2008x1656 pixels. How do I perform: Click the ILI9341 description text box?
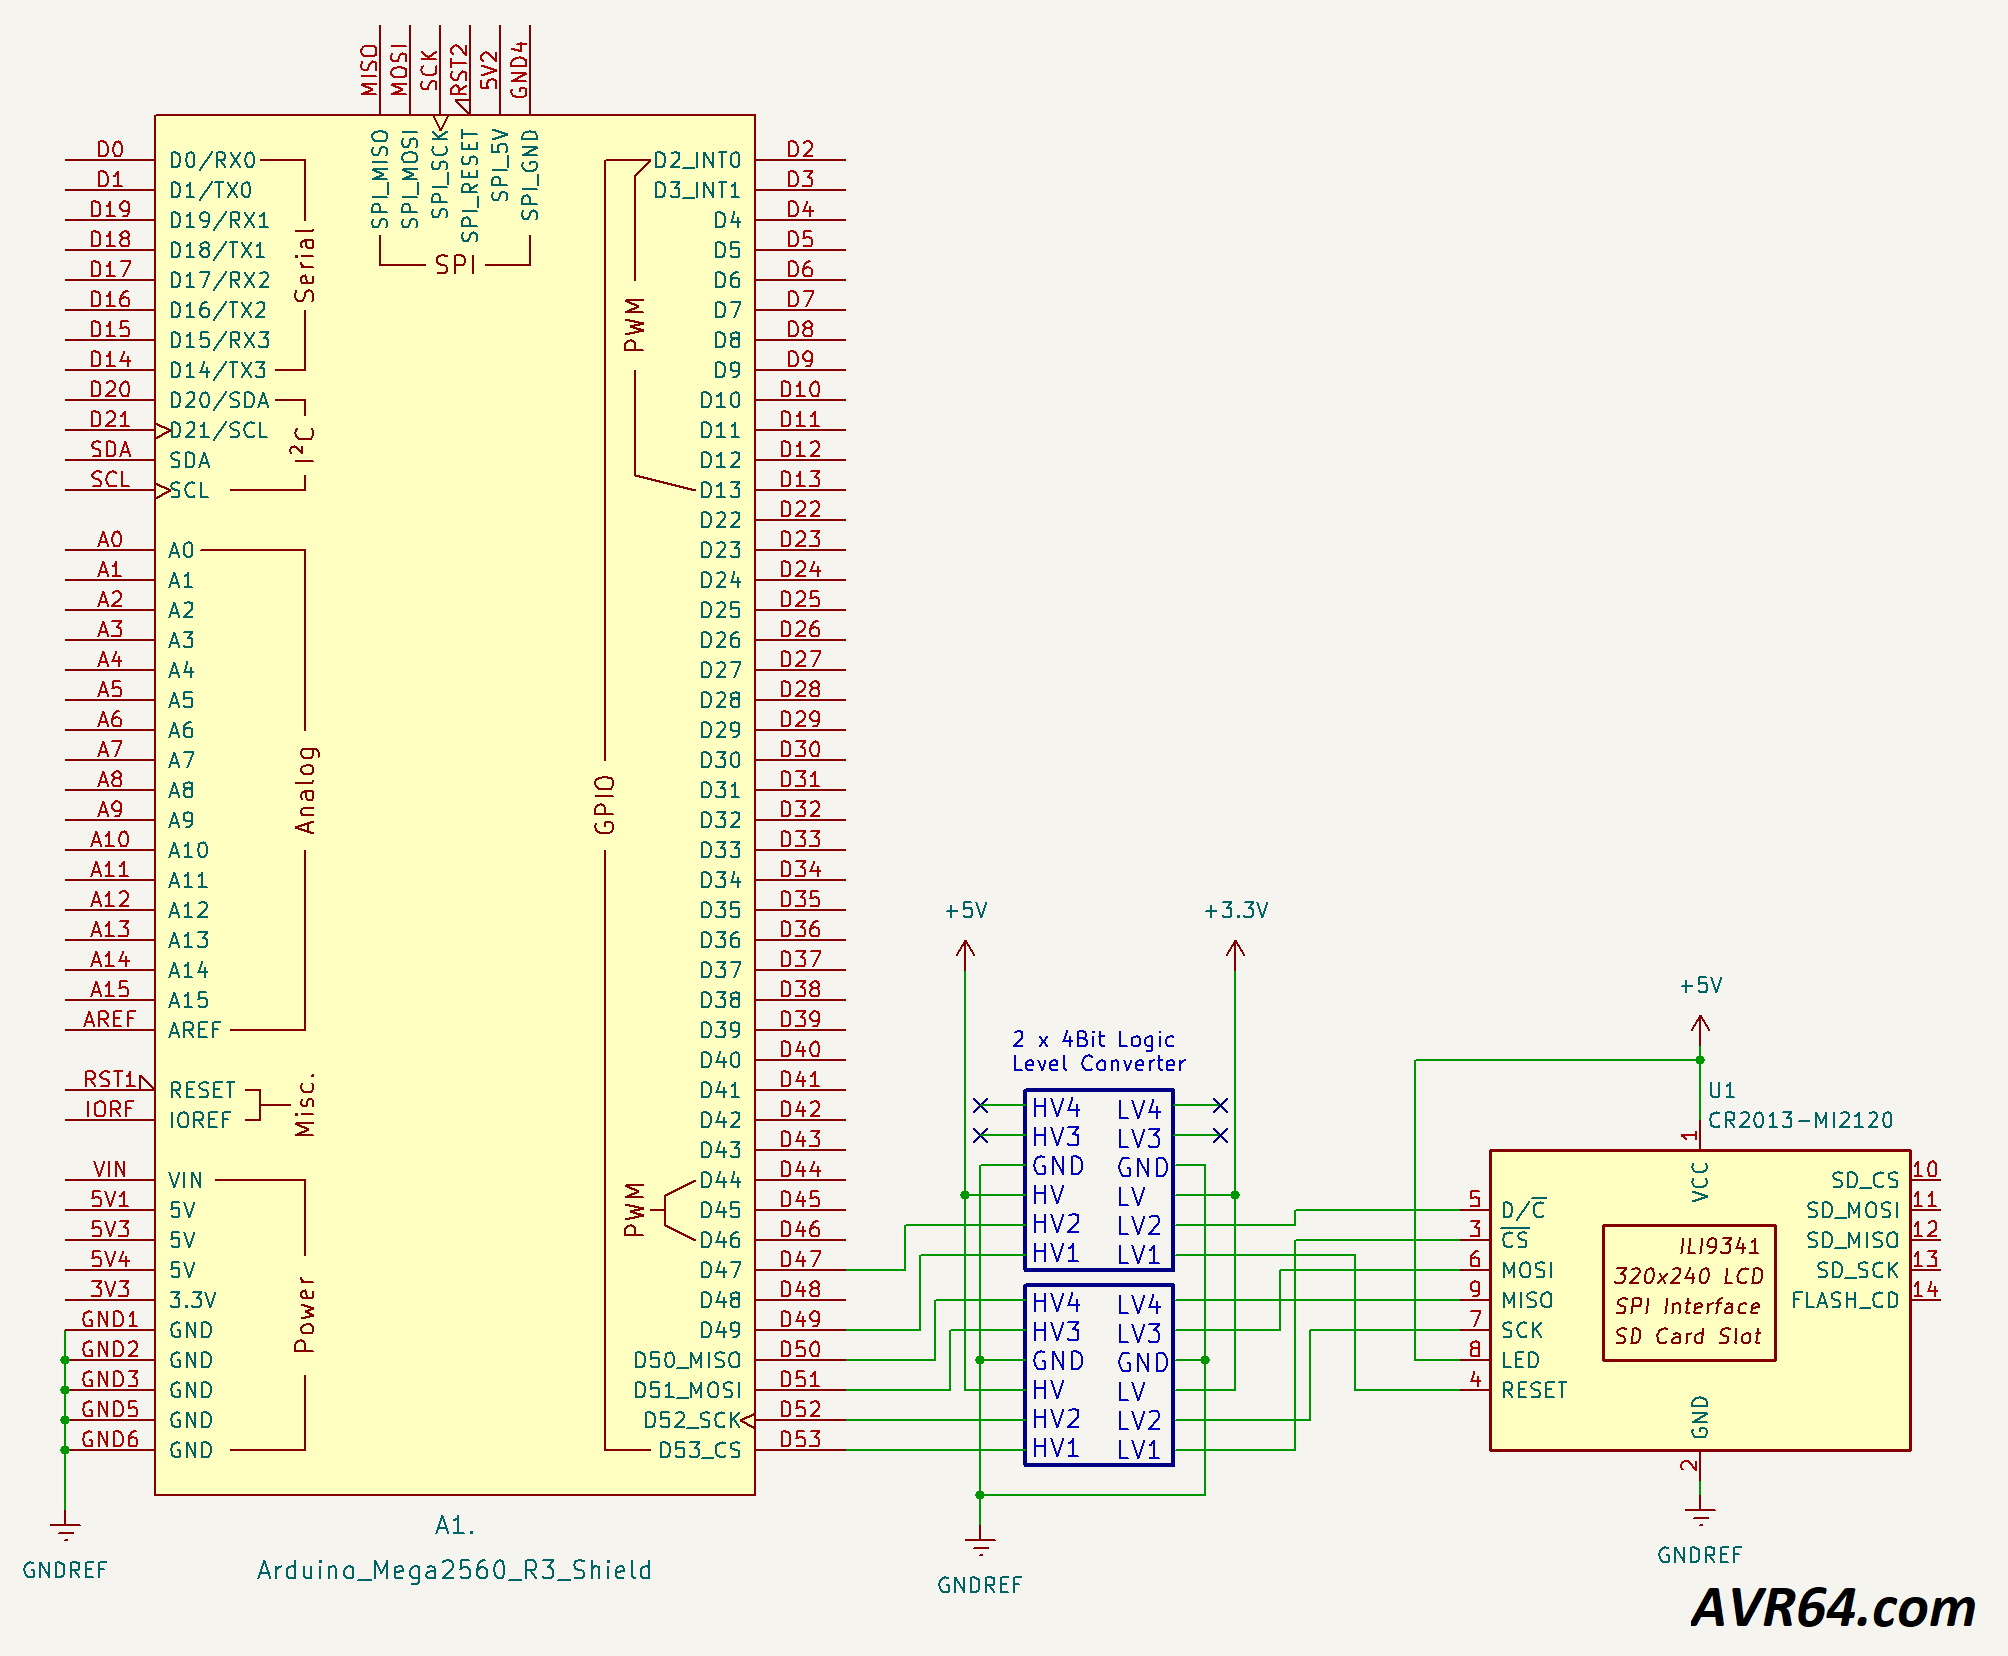click(1688, 1292)
